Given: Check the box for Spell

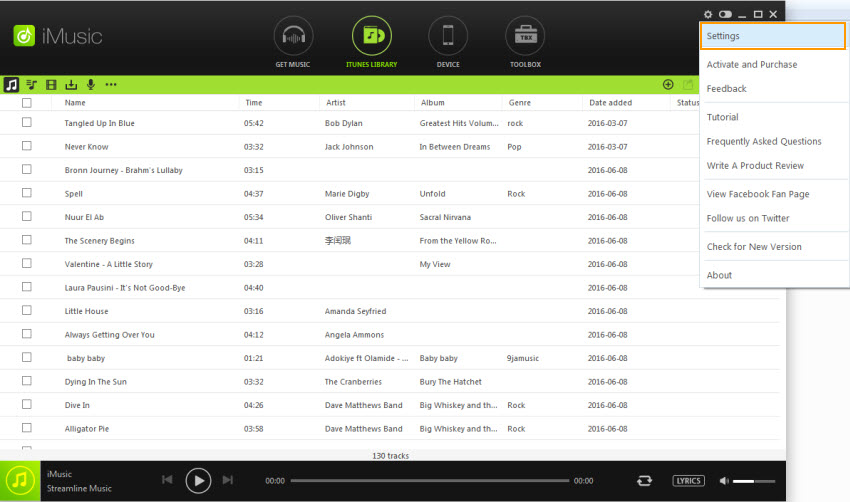Looking at the screenshot, I should [x=27, y=193].
